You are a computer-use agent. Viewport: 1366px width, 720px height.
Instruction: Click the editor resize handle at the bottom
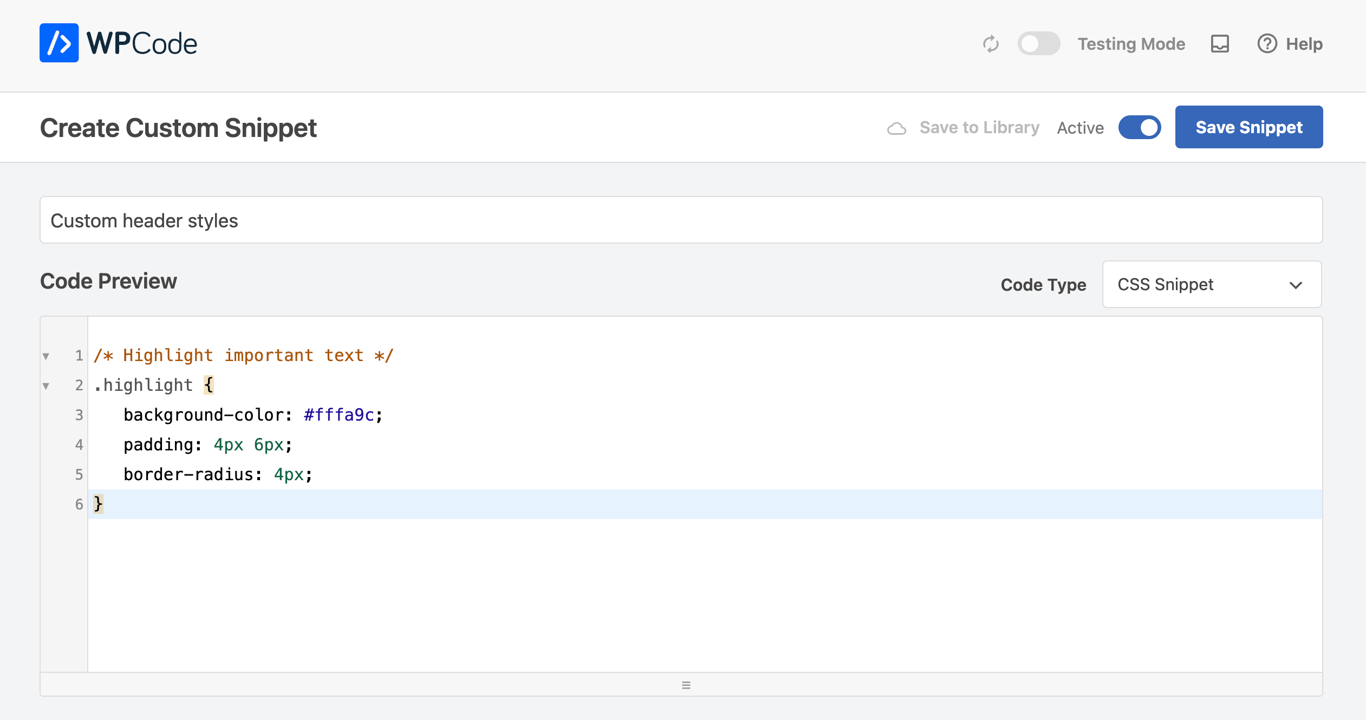[x=686, y=684]
